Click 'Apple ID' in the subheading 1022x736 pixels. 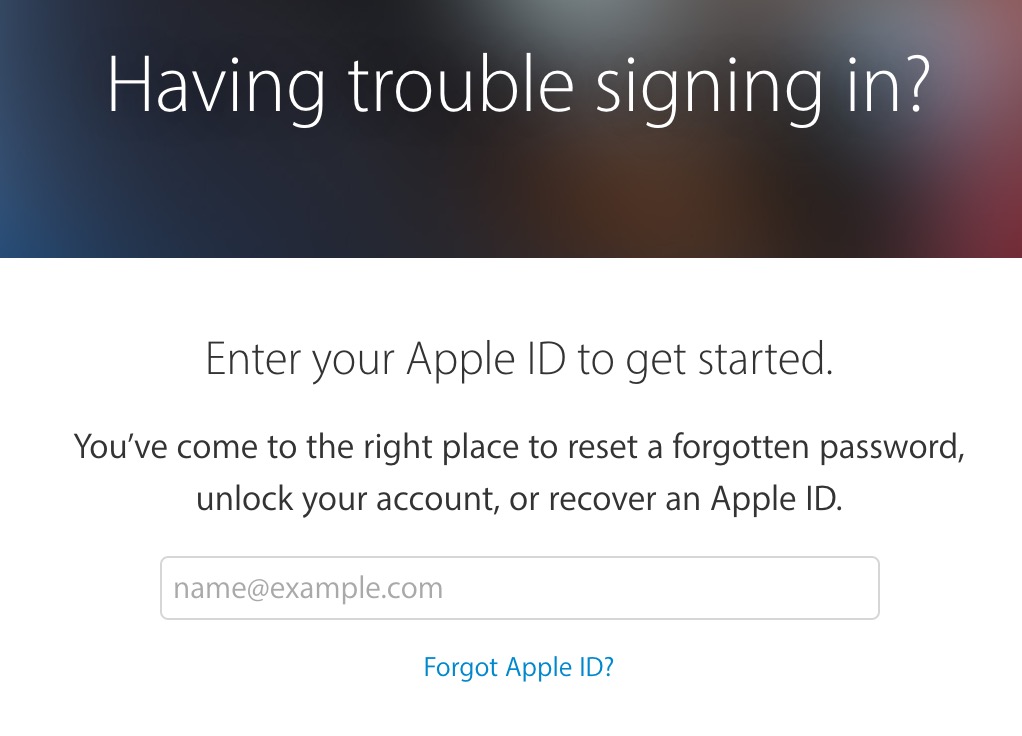tap(486, 359)
